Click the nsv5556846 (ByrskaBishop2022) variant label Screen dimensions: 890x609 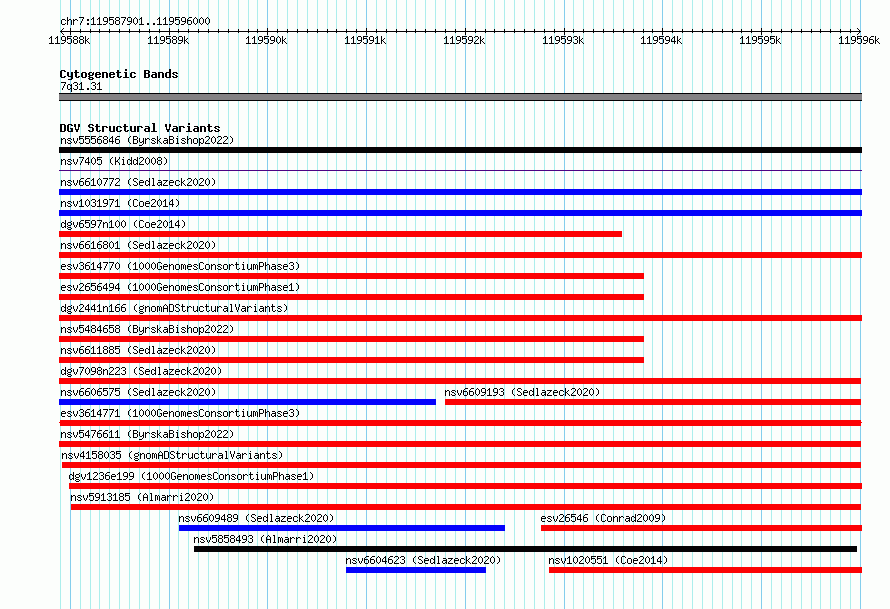(147, 140)
